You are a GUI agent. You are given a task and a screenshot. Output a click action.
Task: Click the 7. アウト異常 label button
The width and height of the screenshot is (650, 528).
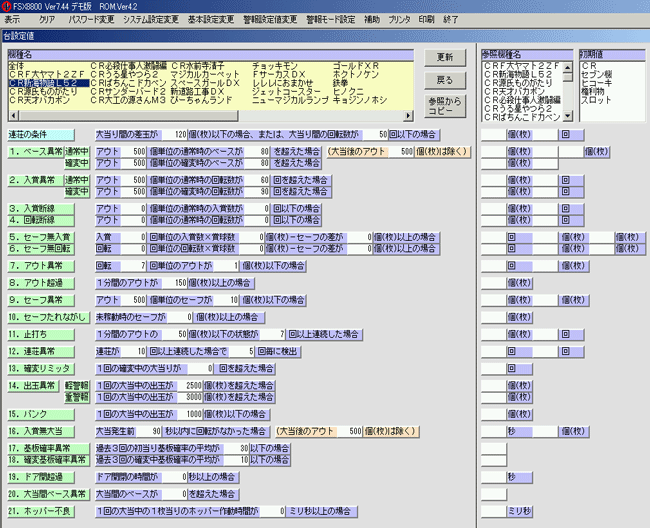pos(41,266)
